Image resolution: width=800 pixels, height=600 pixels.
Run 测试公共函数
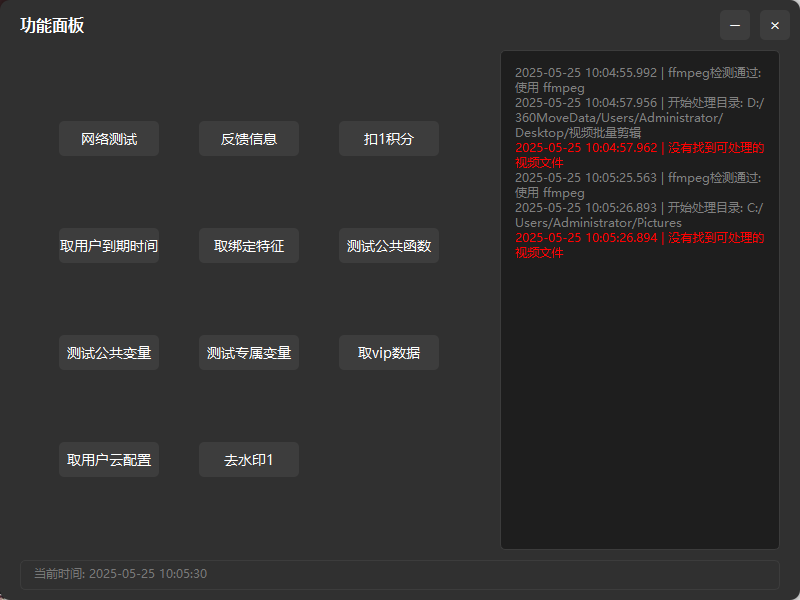389,246
